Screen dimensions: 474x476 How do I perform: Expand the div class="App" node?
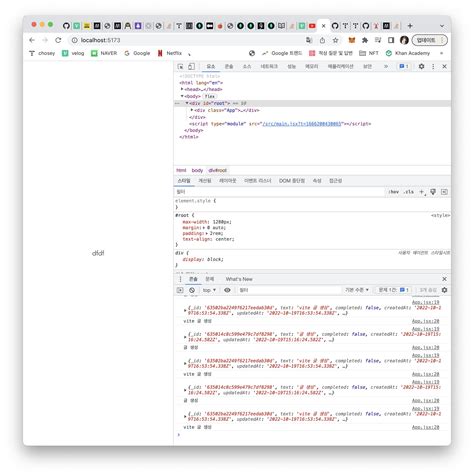coord(192,110)
